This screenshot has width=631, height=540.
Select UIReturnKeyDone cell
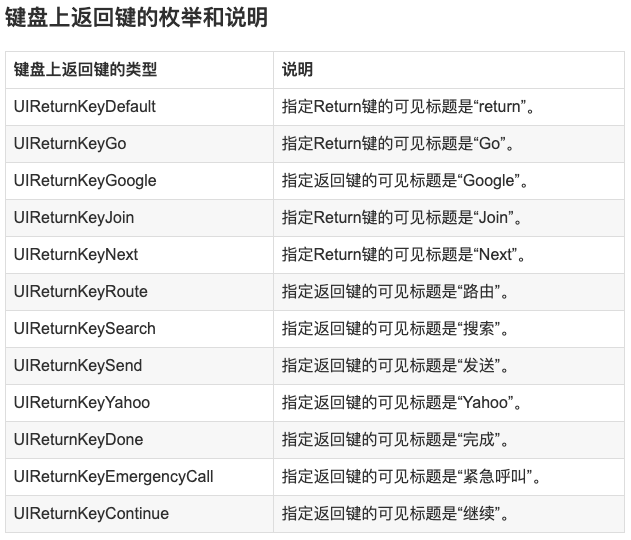pos(139,440)
